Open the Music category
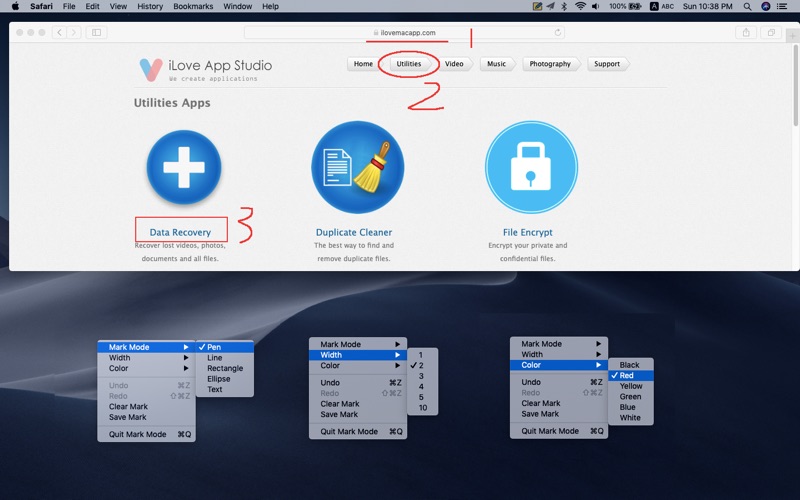 496,64
